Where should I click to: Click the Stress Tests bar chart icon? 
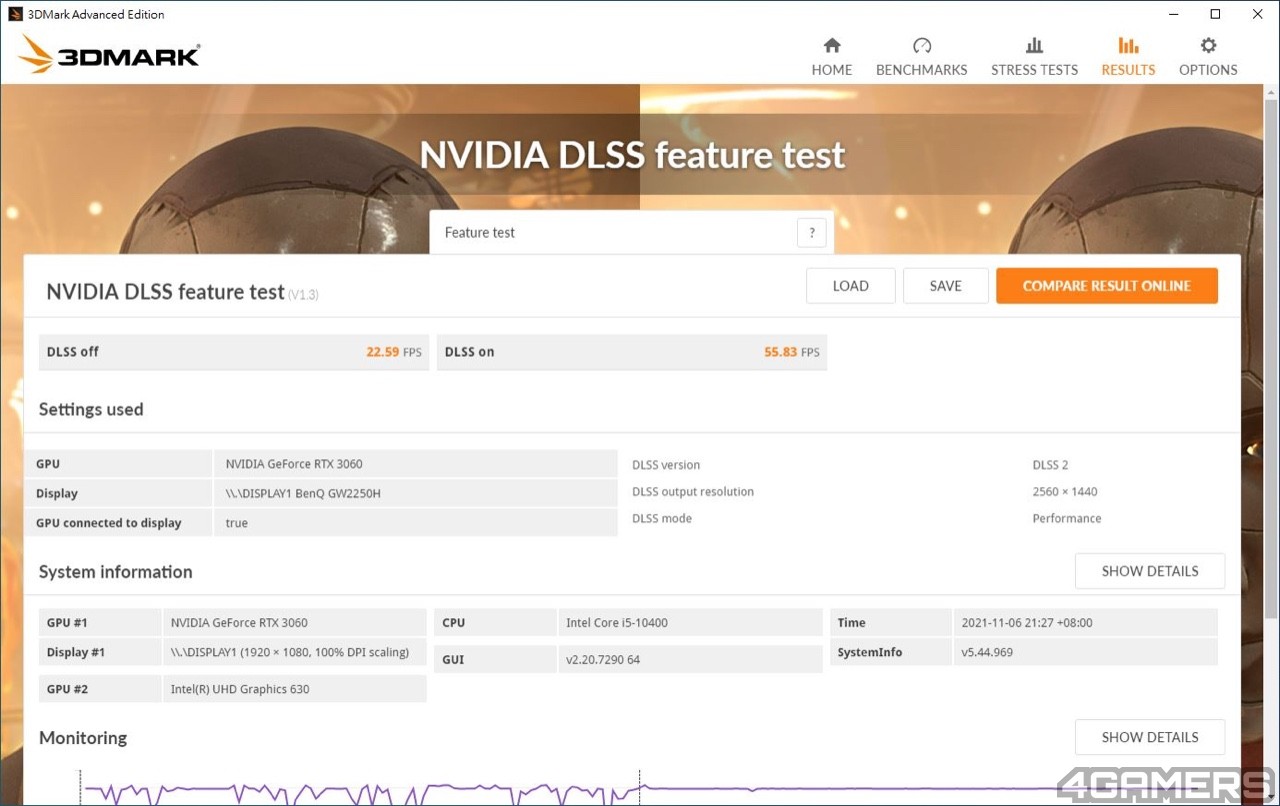click(1034, 46)
